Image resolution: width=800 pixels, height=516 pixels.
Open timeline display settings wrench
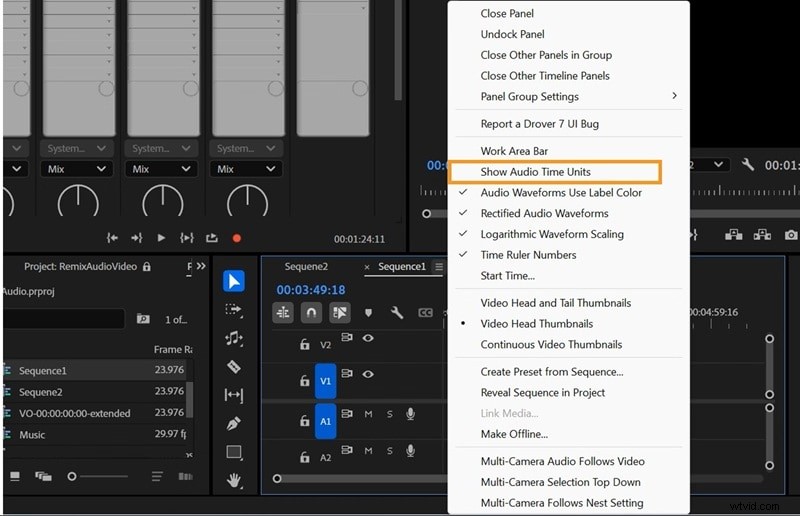pyautogui.click(x=396, y=312)
